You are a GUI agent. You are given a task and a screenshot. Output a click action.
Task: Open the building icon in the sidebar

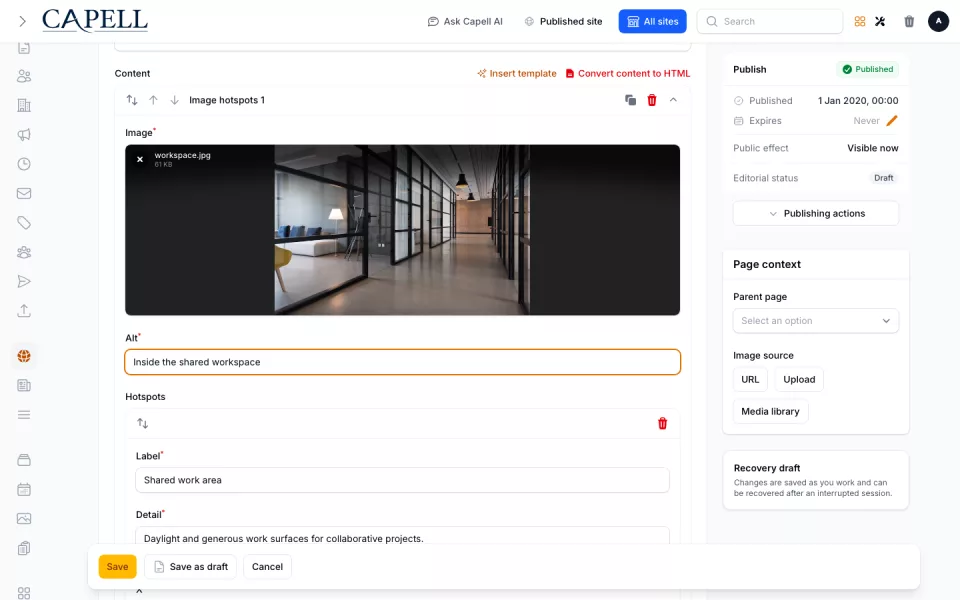(x=24, y=105)
